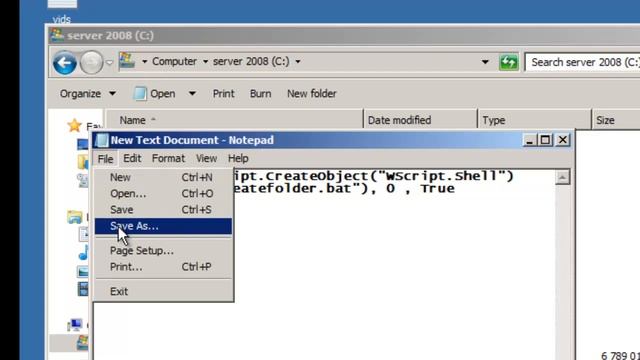Choose Print... from the File menu
This screenshot has height=360, width=640.
(163, 267)
